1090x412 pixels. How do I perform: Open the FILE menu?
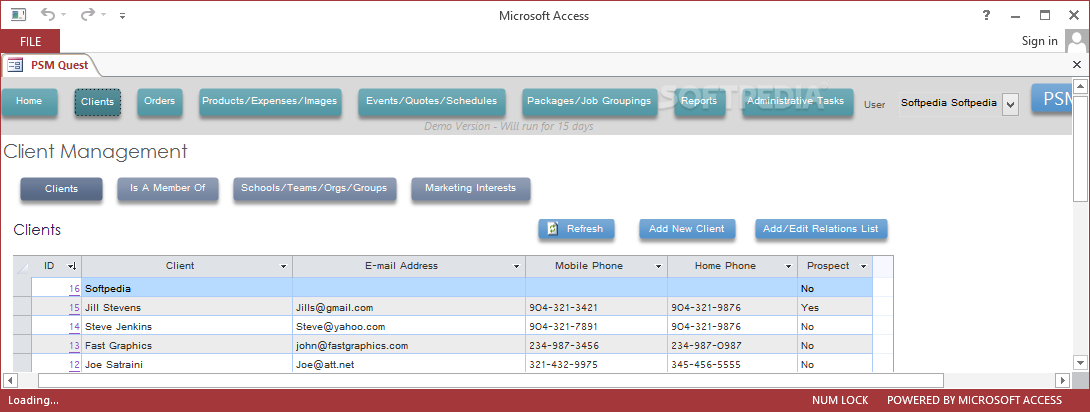click(30, 42)
